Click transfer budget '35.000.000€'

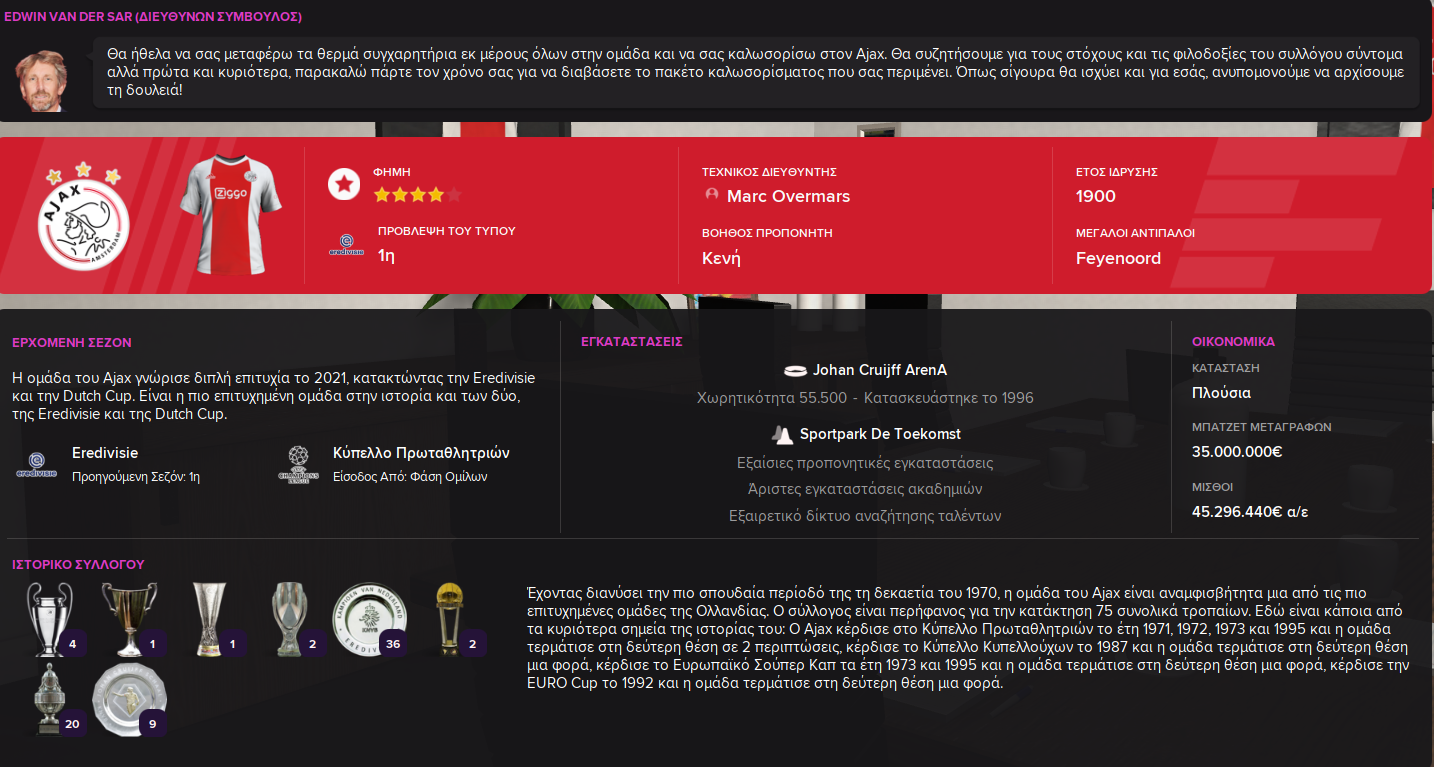coord(1237,451)
